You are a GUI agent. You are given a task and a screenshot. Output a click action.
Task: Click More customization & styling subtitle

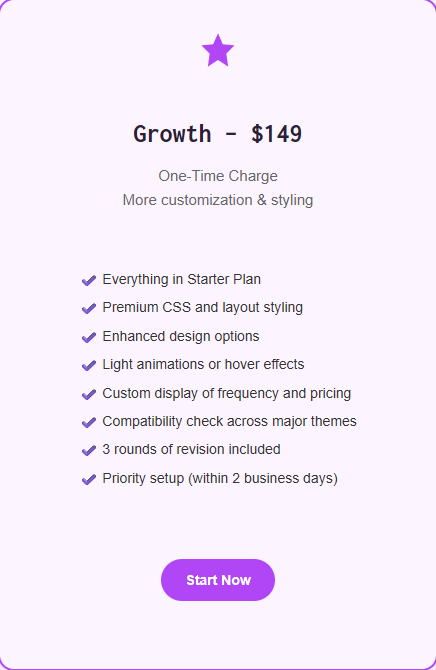218,200
